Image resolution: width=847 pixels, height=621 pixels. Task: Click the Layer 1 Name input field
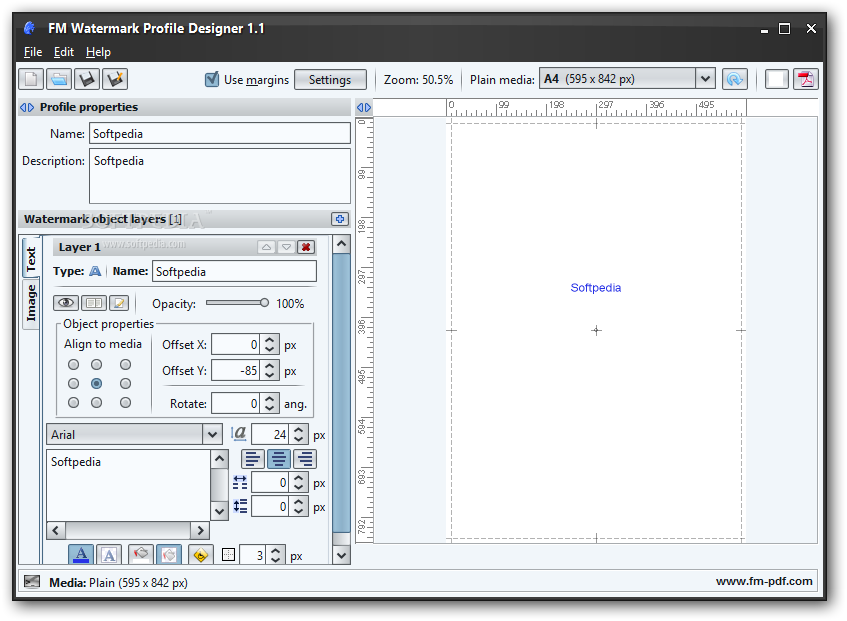tap(234, 272)
